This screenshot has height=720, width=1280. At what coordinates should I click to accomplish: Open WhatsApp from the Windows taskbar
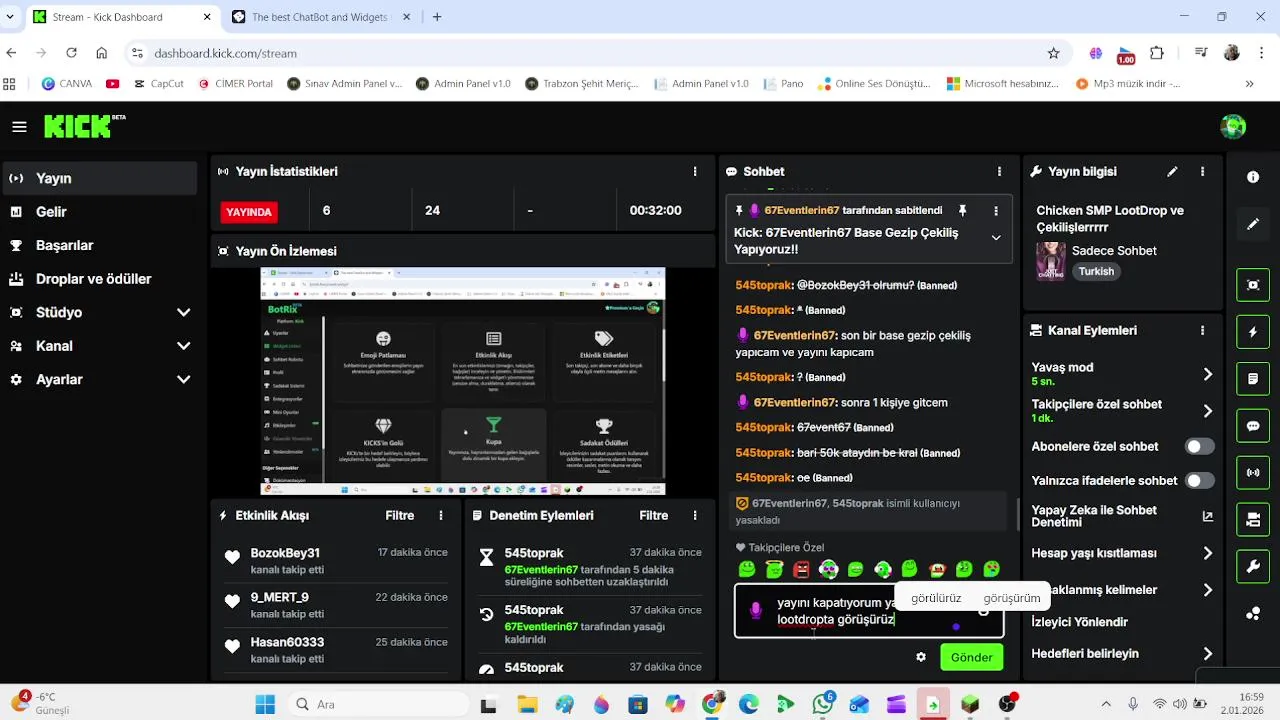click(823, 704)
